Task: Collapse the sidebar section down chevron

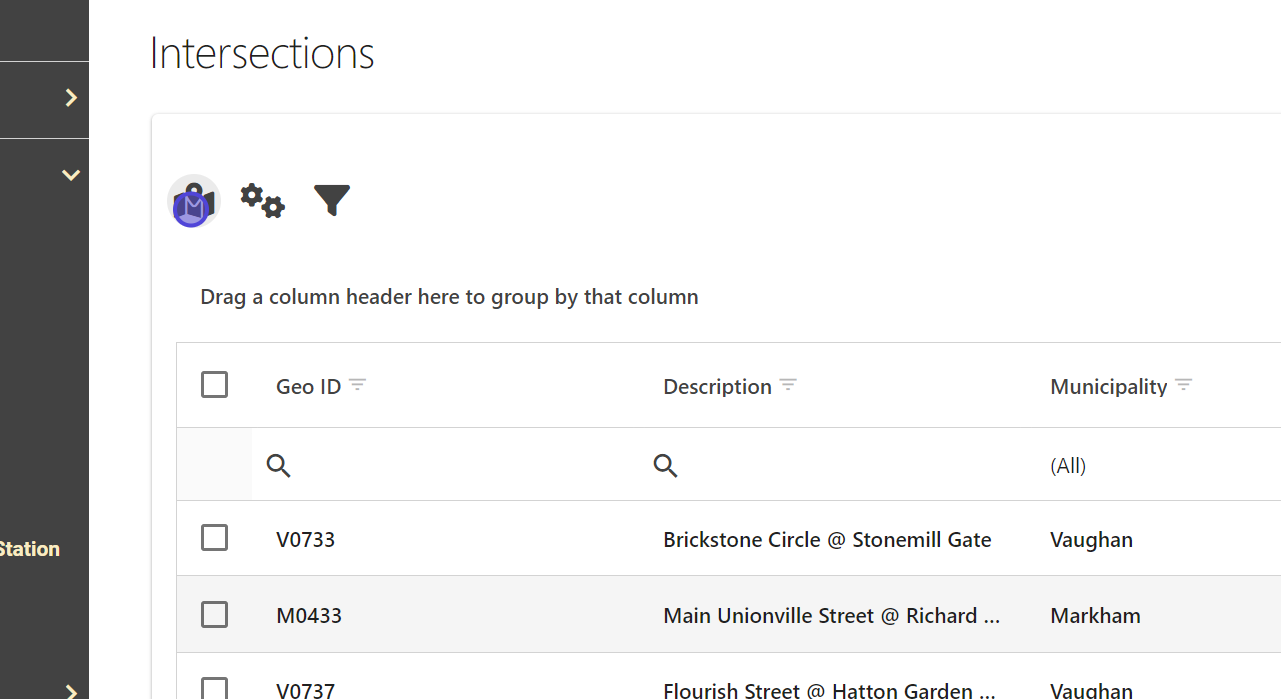Action: click(71, 175)
